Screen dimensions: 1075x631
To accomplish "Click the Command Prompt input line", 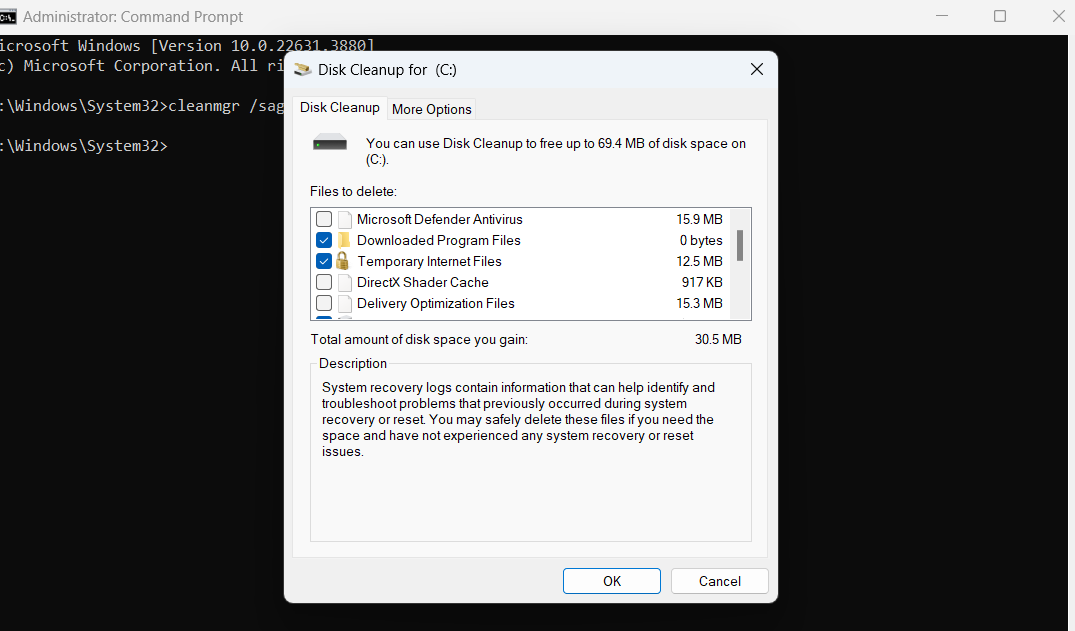I will click(84, 145).
